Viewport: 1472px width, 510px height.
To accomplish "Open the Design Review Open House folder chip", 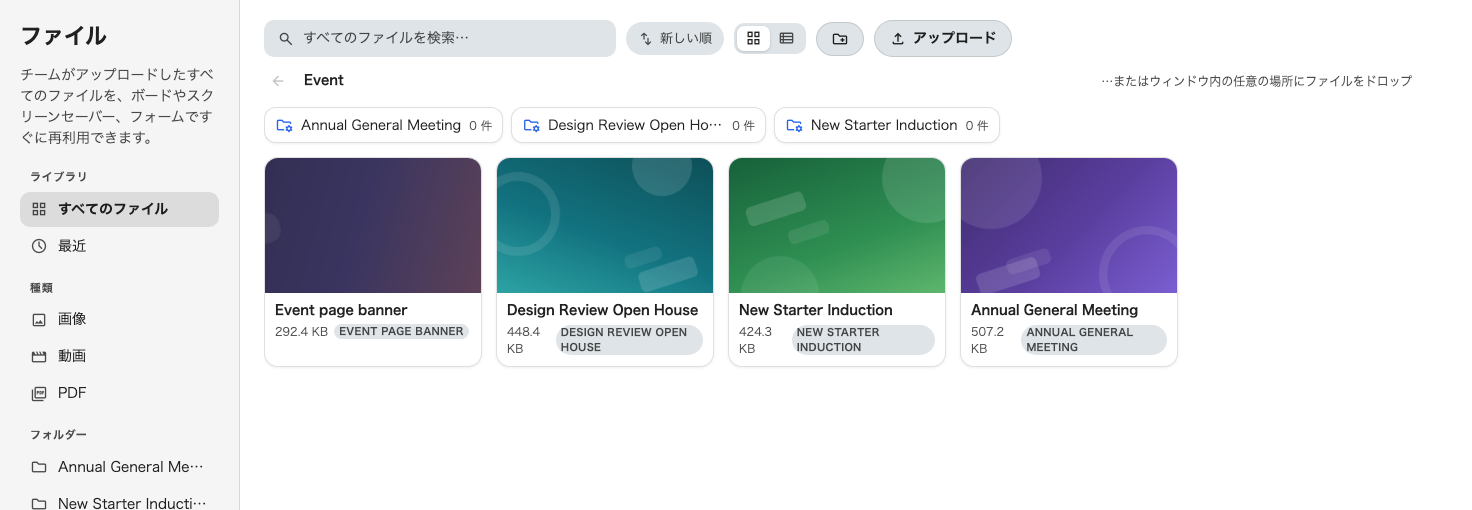I will (638, 125).
